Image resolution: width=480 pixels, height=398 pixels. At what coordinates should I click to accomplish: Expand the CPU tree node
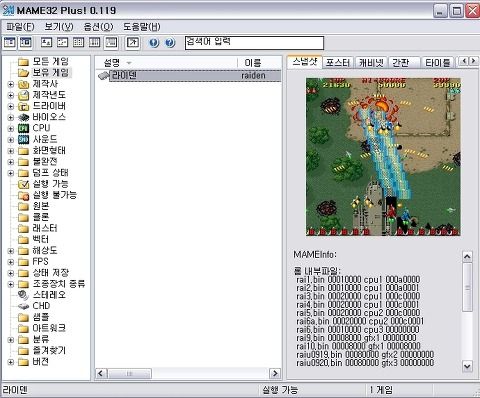11,129
